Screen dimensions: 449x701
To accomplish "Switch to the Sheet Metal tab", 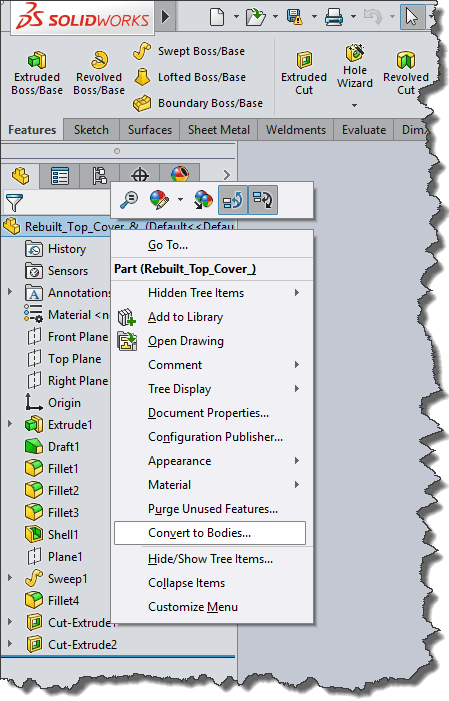I will pos(219,130).
